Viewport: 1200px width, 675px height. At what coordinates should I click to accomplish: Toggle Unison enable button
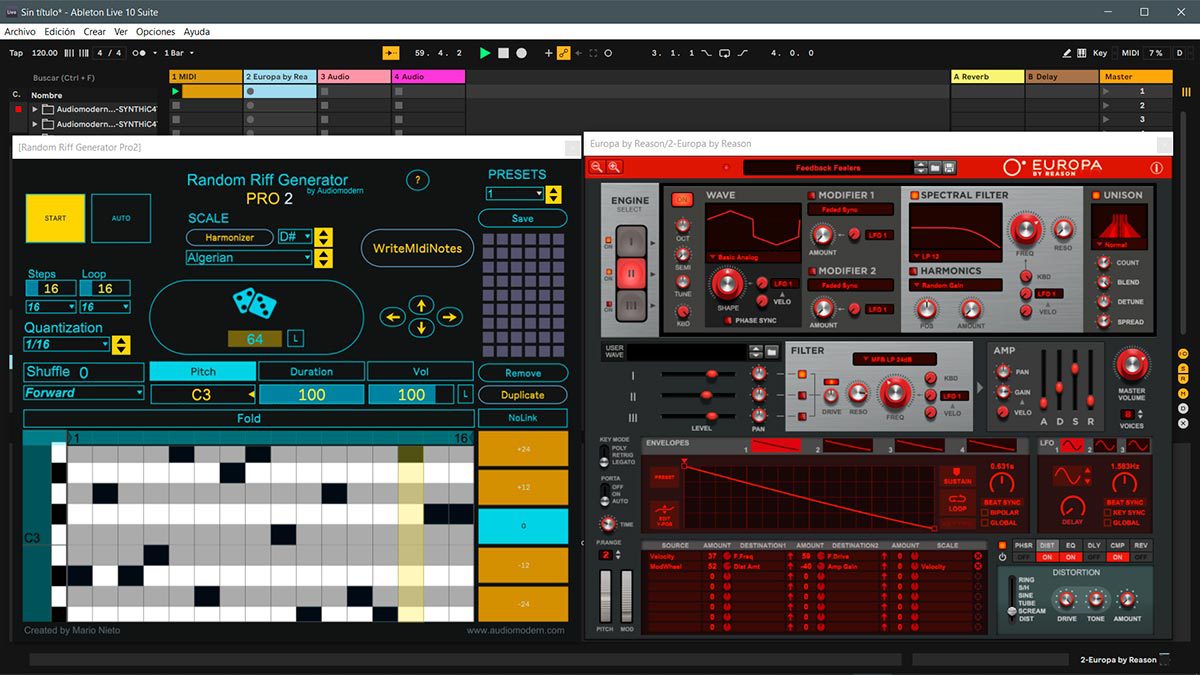coord(1096,195)
